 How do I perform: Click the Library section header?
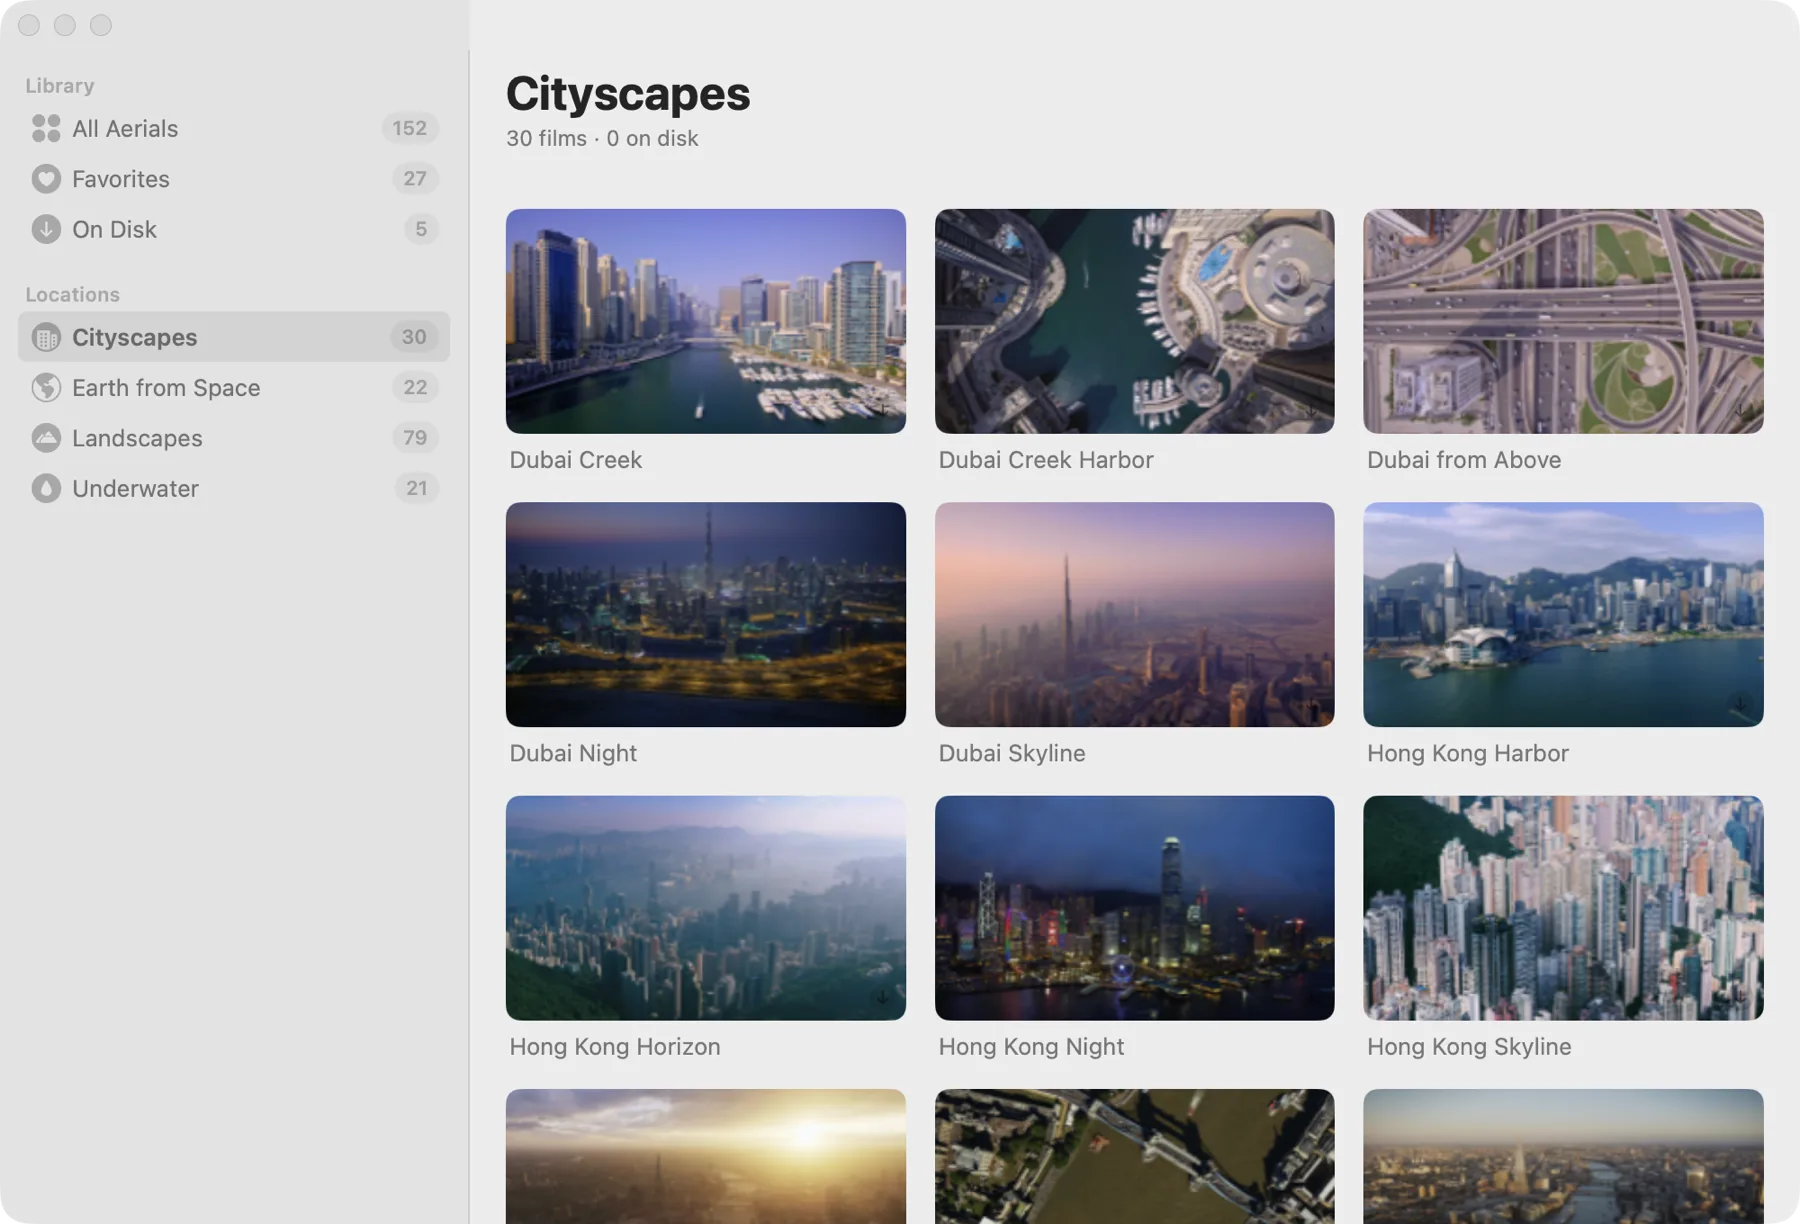pyautogui.click(x=60, y=86)
